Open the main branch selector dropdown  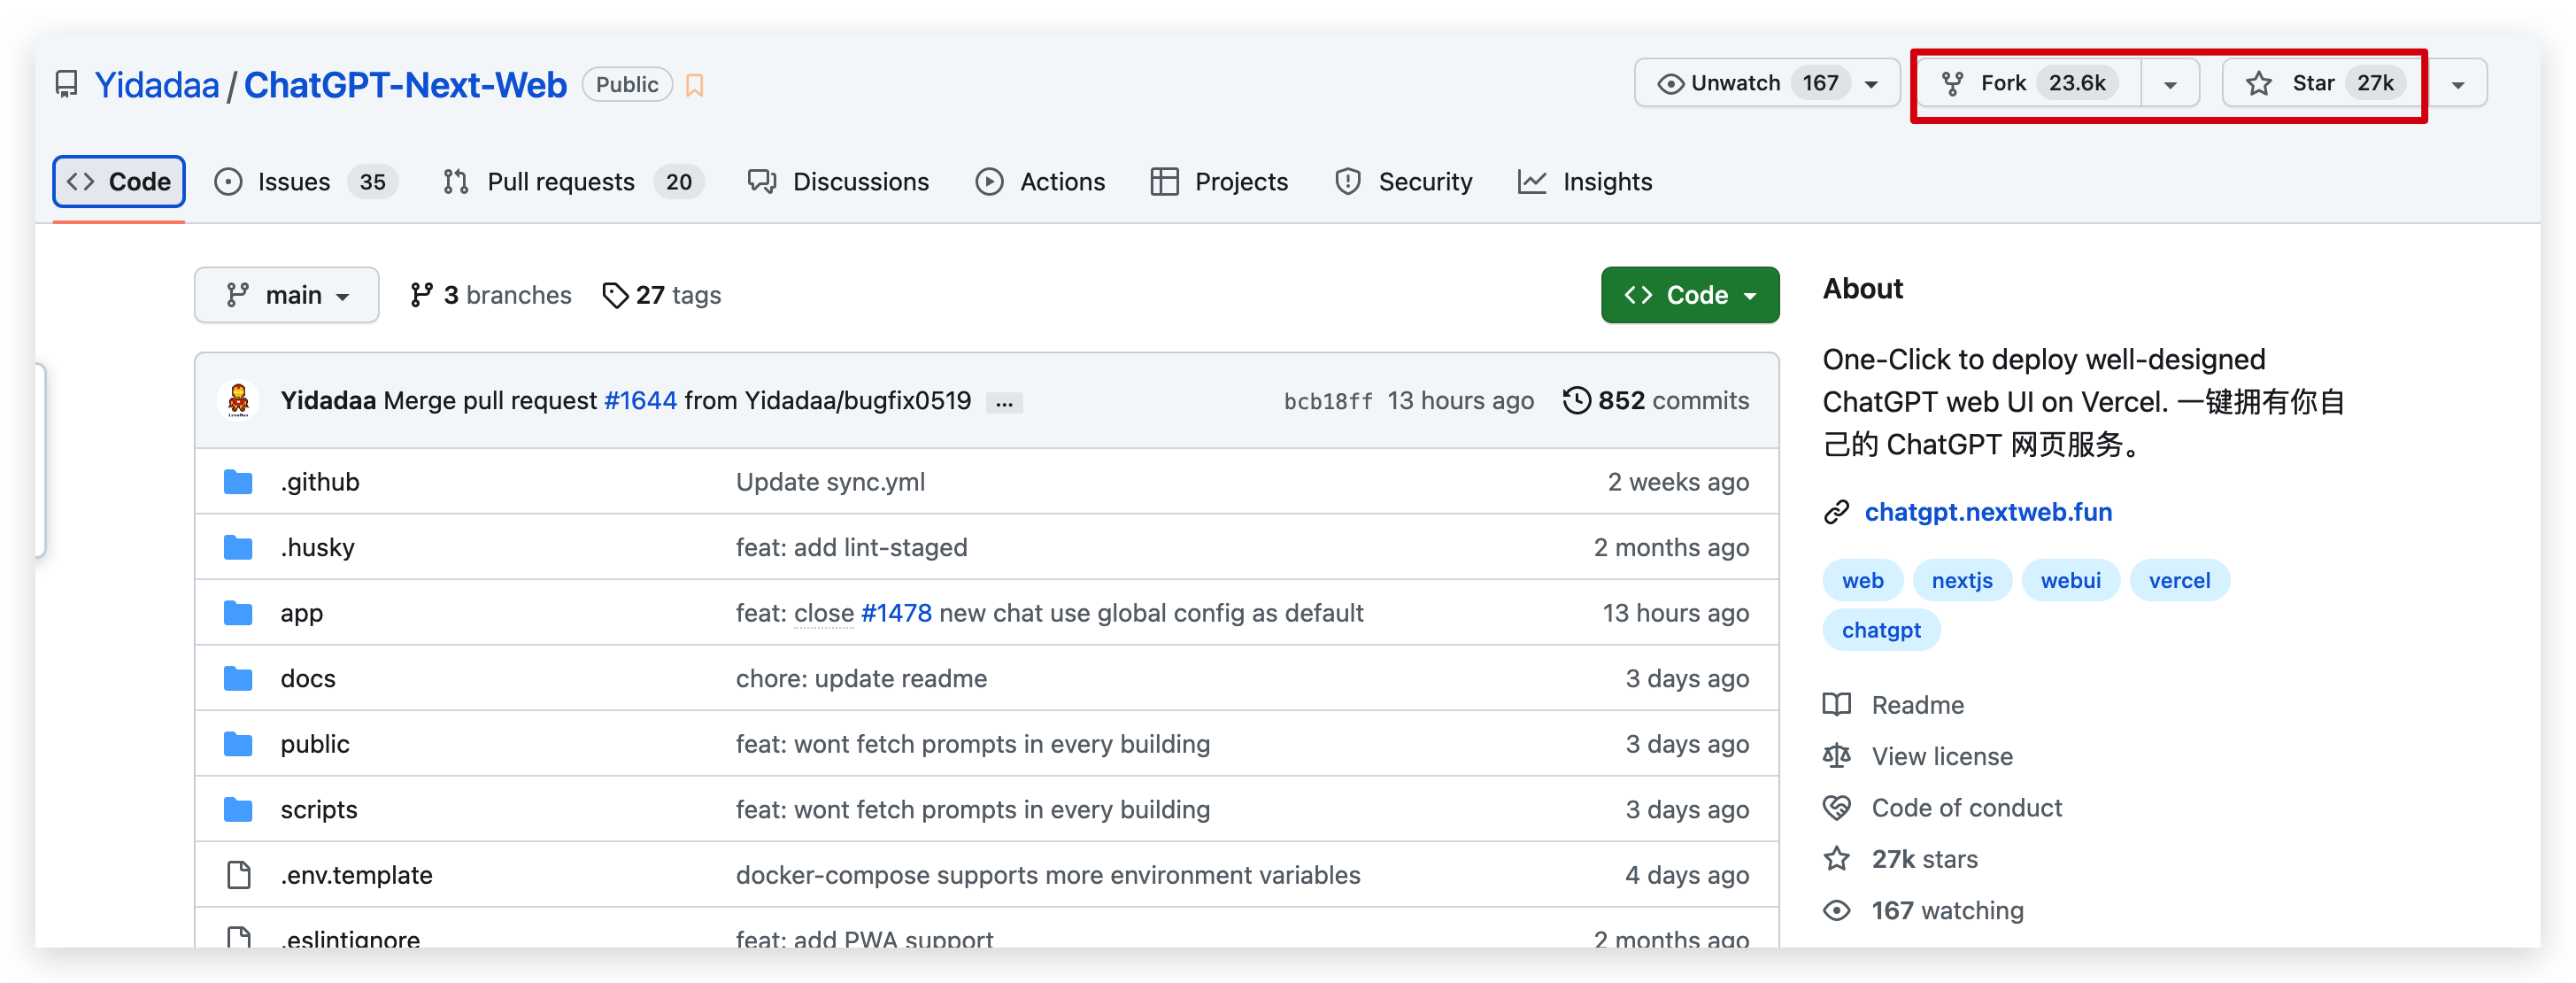point(287,295)
